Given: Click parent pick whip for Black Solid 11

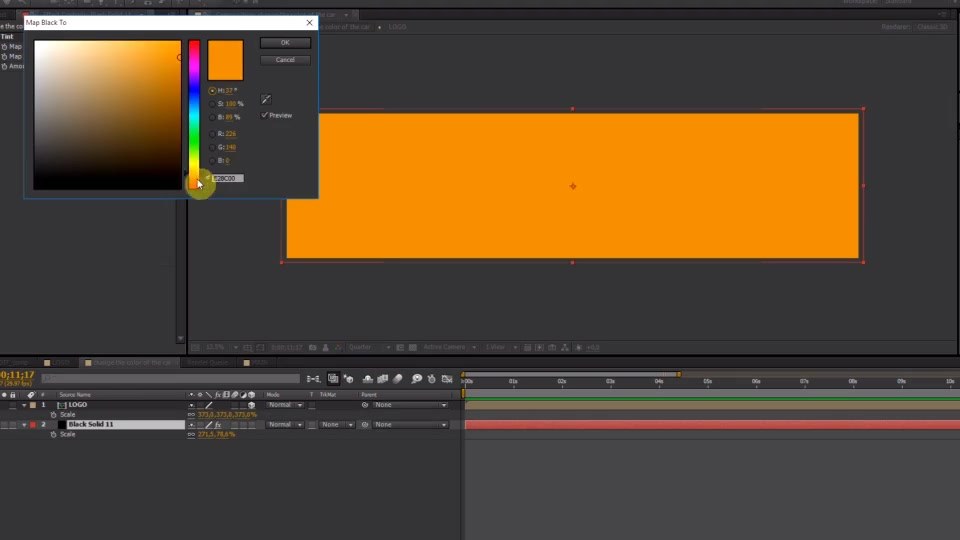Looking at the screenshot, I should [x=365, y=424].
